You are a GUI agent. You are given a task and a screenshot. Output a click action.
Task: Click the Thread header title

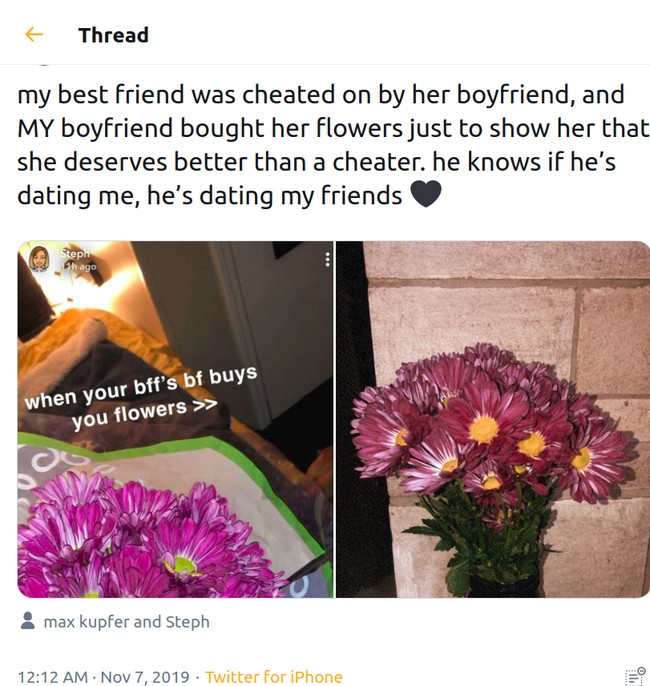tap(113, 35)
